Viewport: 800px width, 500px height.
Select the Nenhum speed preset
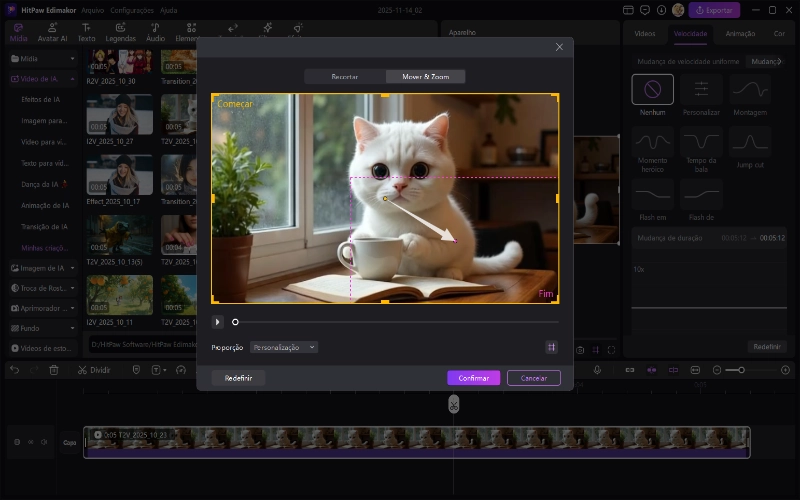(652, 91)
